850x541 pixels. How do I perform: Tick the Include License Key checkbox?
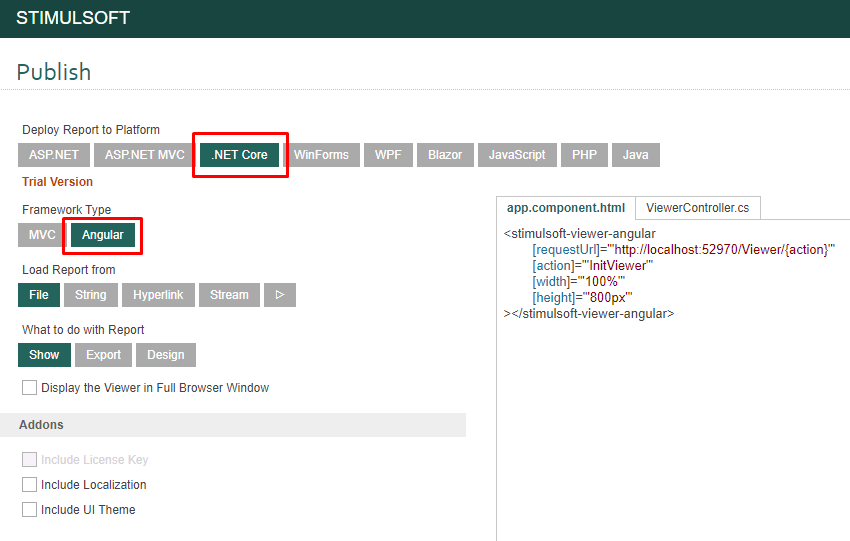point(29,460)
